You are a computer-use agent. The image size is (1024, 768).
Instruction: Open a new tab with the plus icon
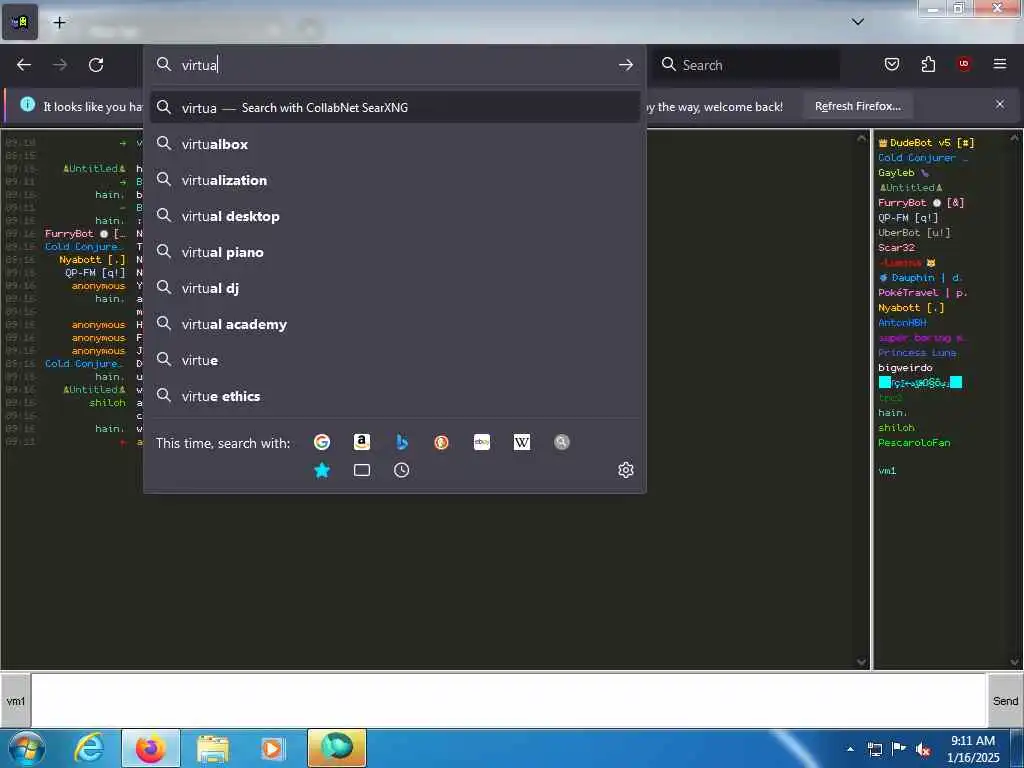[x=59, y=23]
